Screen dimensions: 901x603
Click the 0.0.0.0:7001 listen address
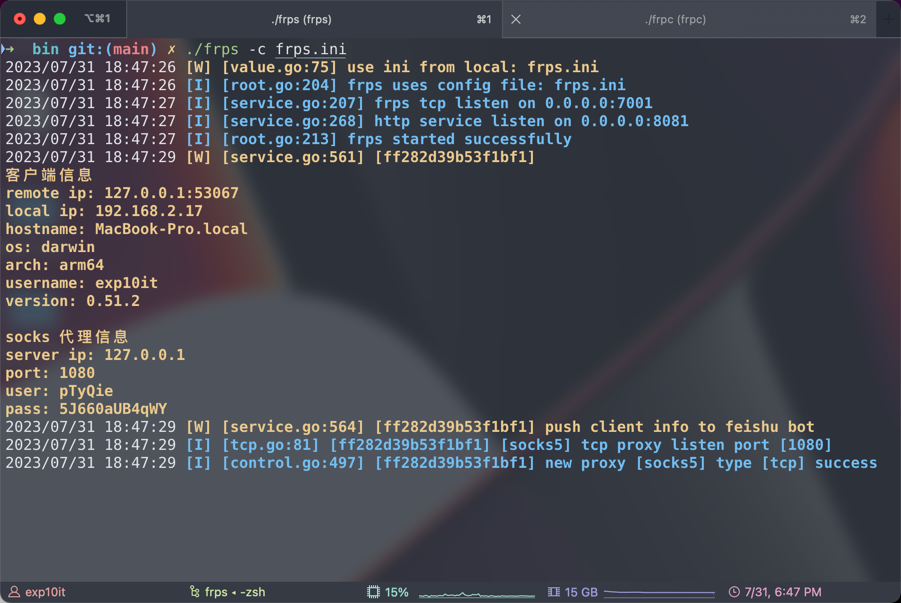click(599, 103)
